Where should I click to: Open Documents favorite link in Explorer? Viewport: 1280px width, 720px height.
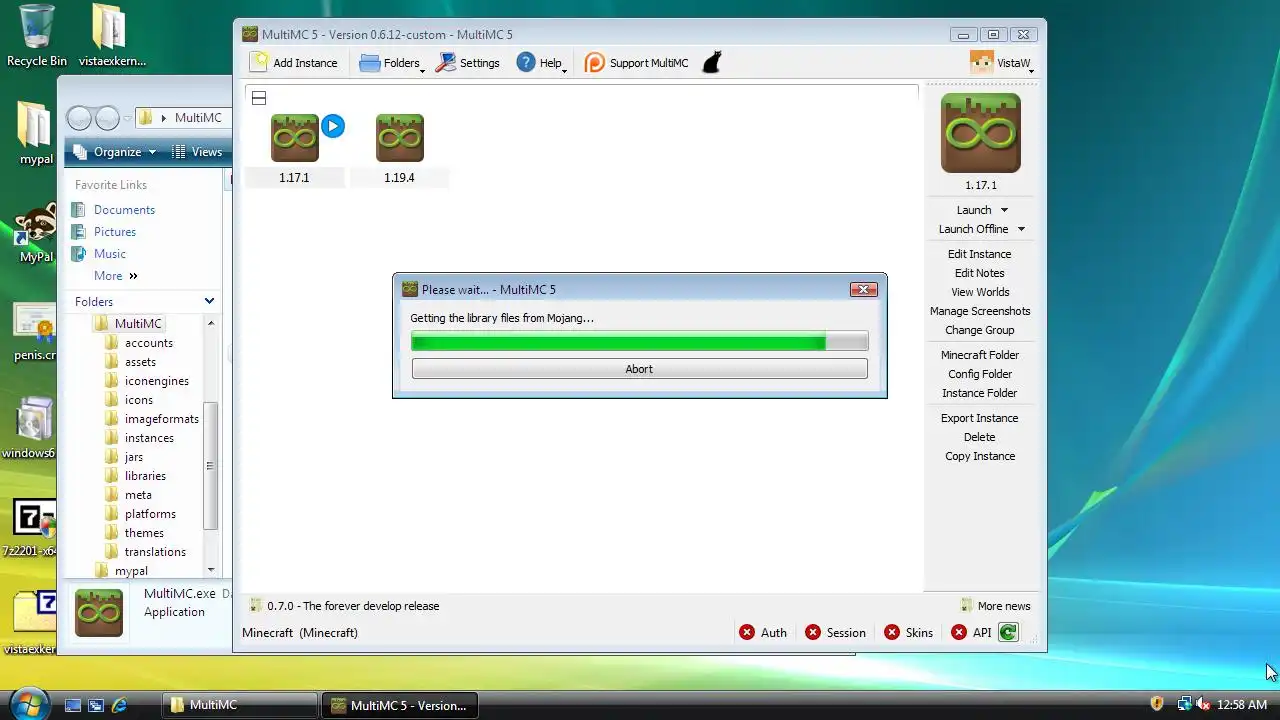tap(113, 210)
